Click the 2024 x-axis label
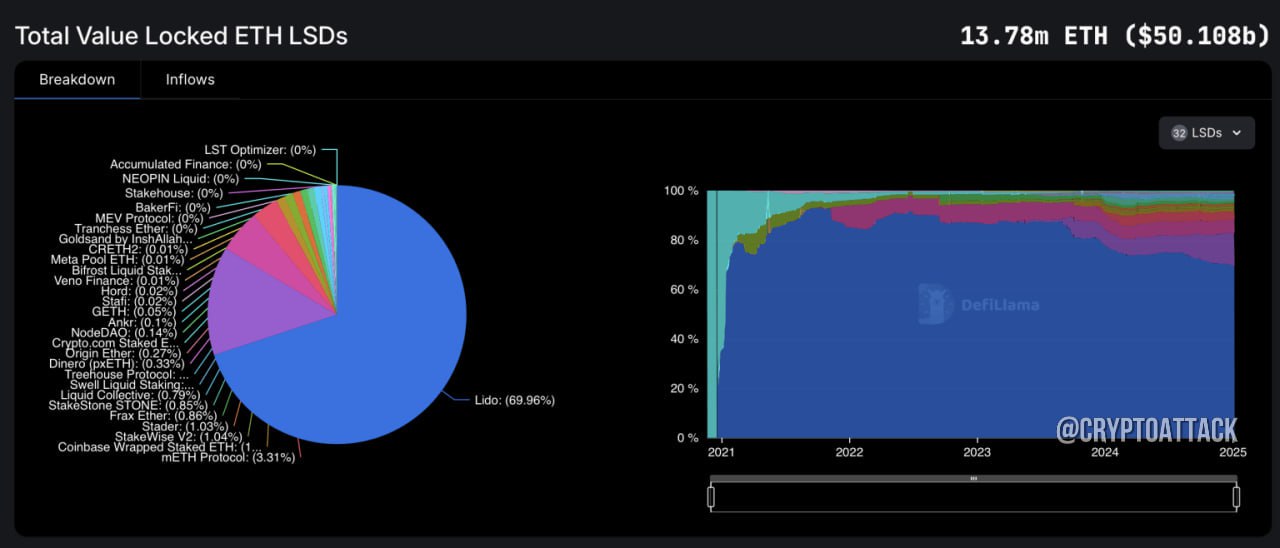The width and height of the screenshot is (1280, 548). pyautogui.click(x=1105, y=452)
